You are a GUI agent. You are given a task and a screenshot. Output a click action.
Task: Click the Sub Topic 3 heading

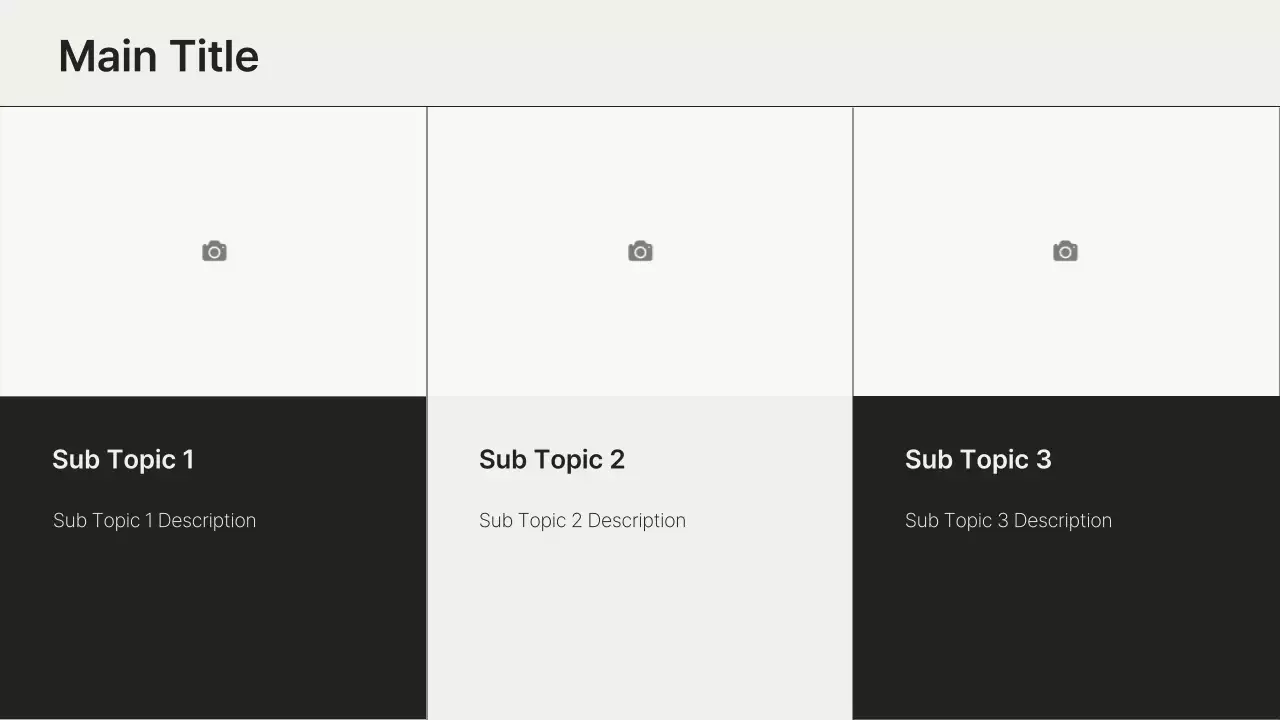pos(978,459)
